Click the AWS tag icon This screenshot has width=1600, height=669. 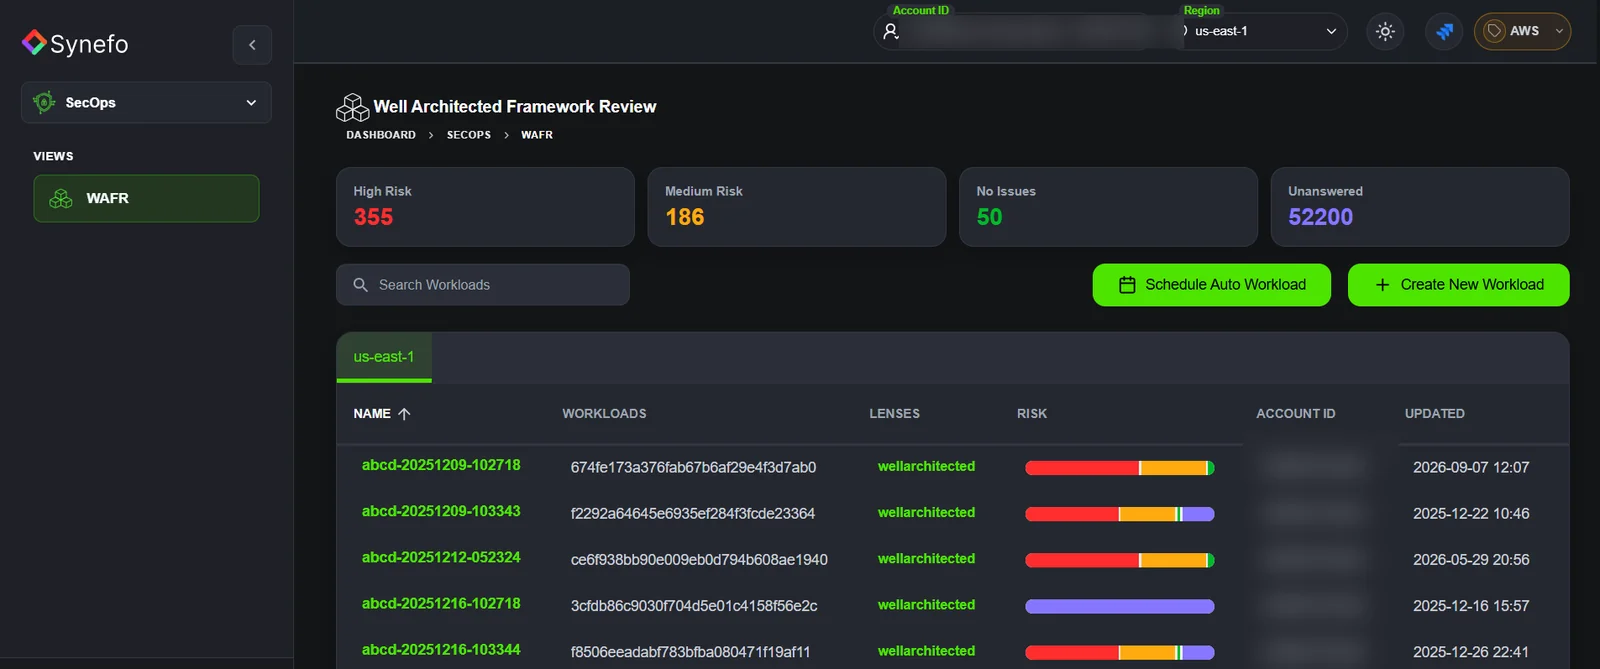coord(1494,31)
